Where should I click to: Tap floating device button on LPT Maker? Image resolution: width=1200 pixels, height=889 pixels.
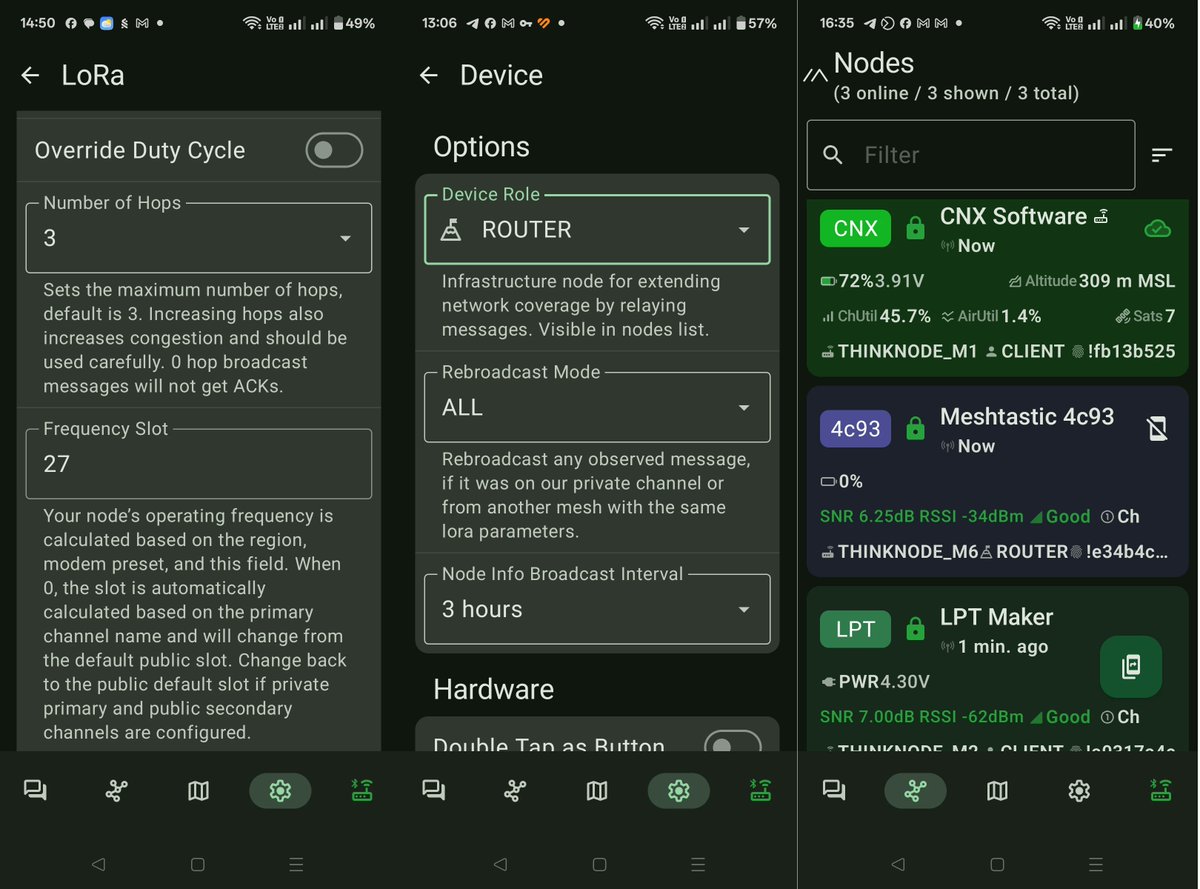(x=1131, y=667)
